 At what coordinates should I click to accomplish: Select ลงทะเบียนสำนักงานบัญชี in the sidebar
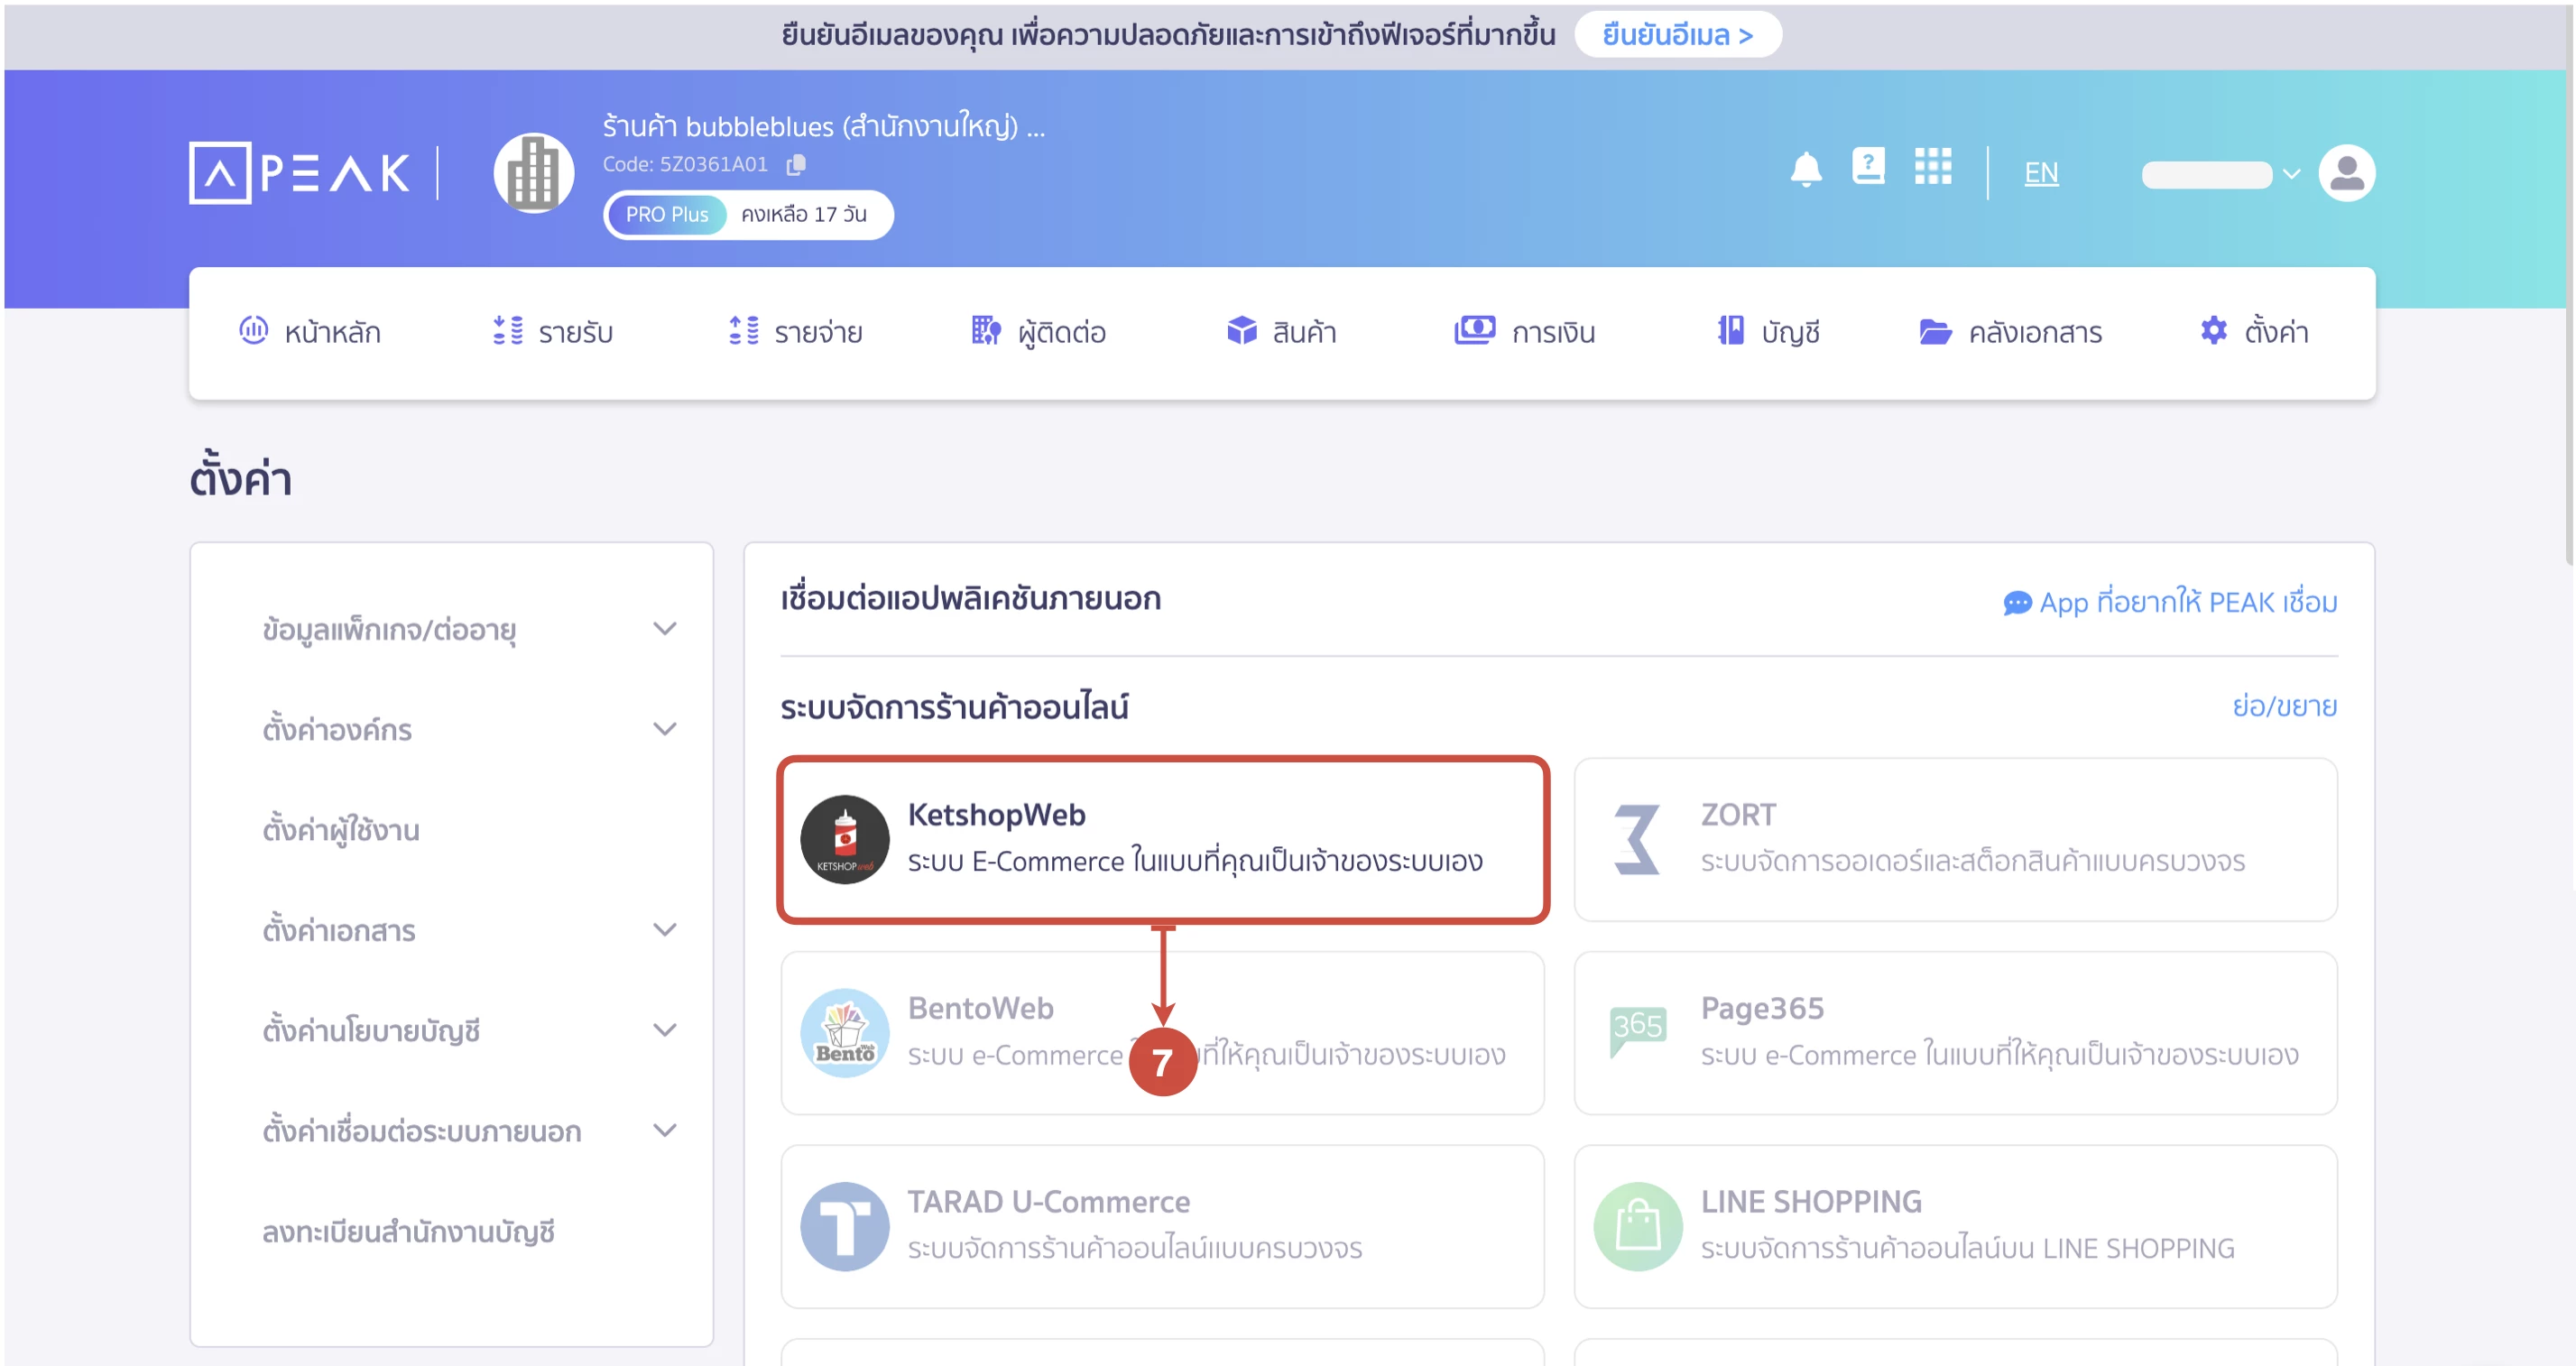(x=409, y=1231)
